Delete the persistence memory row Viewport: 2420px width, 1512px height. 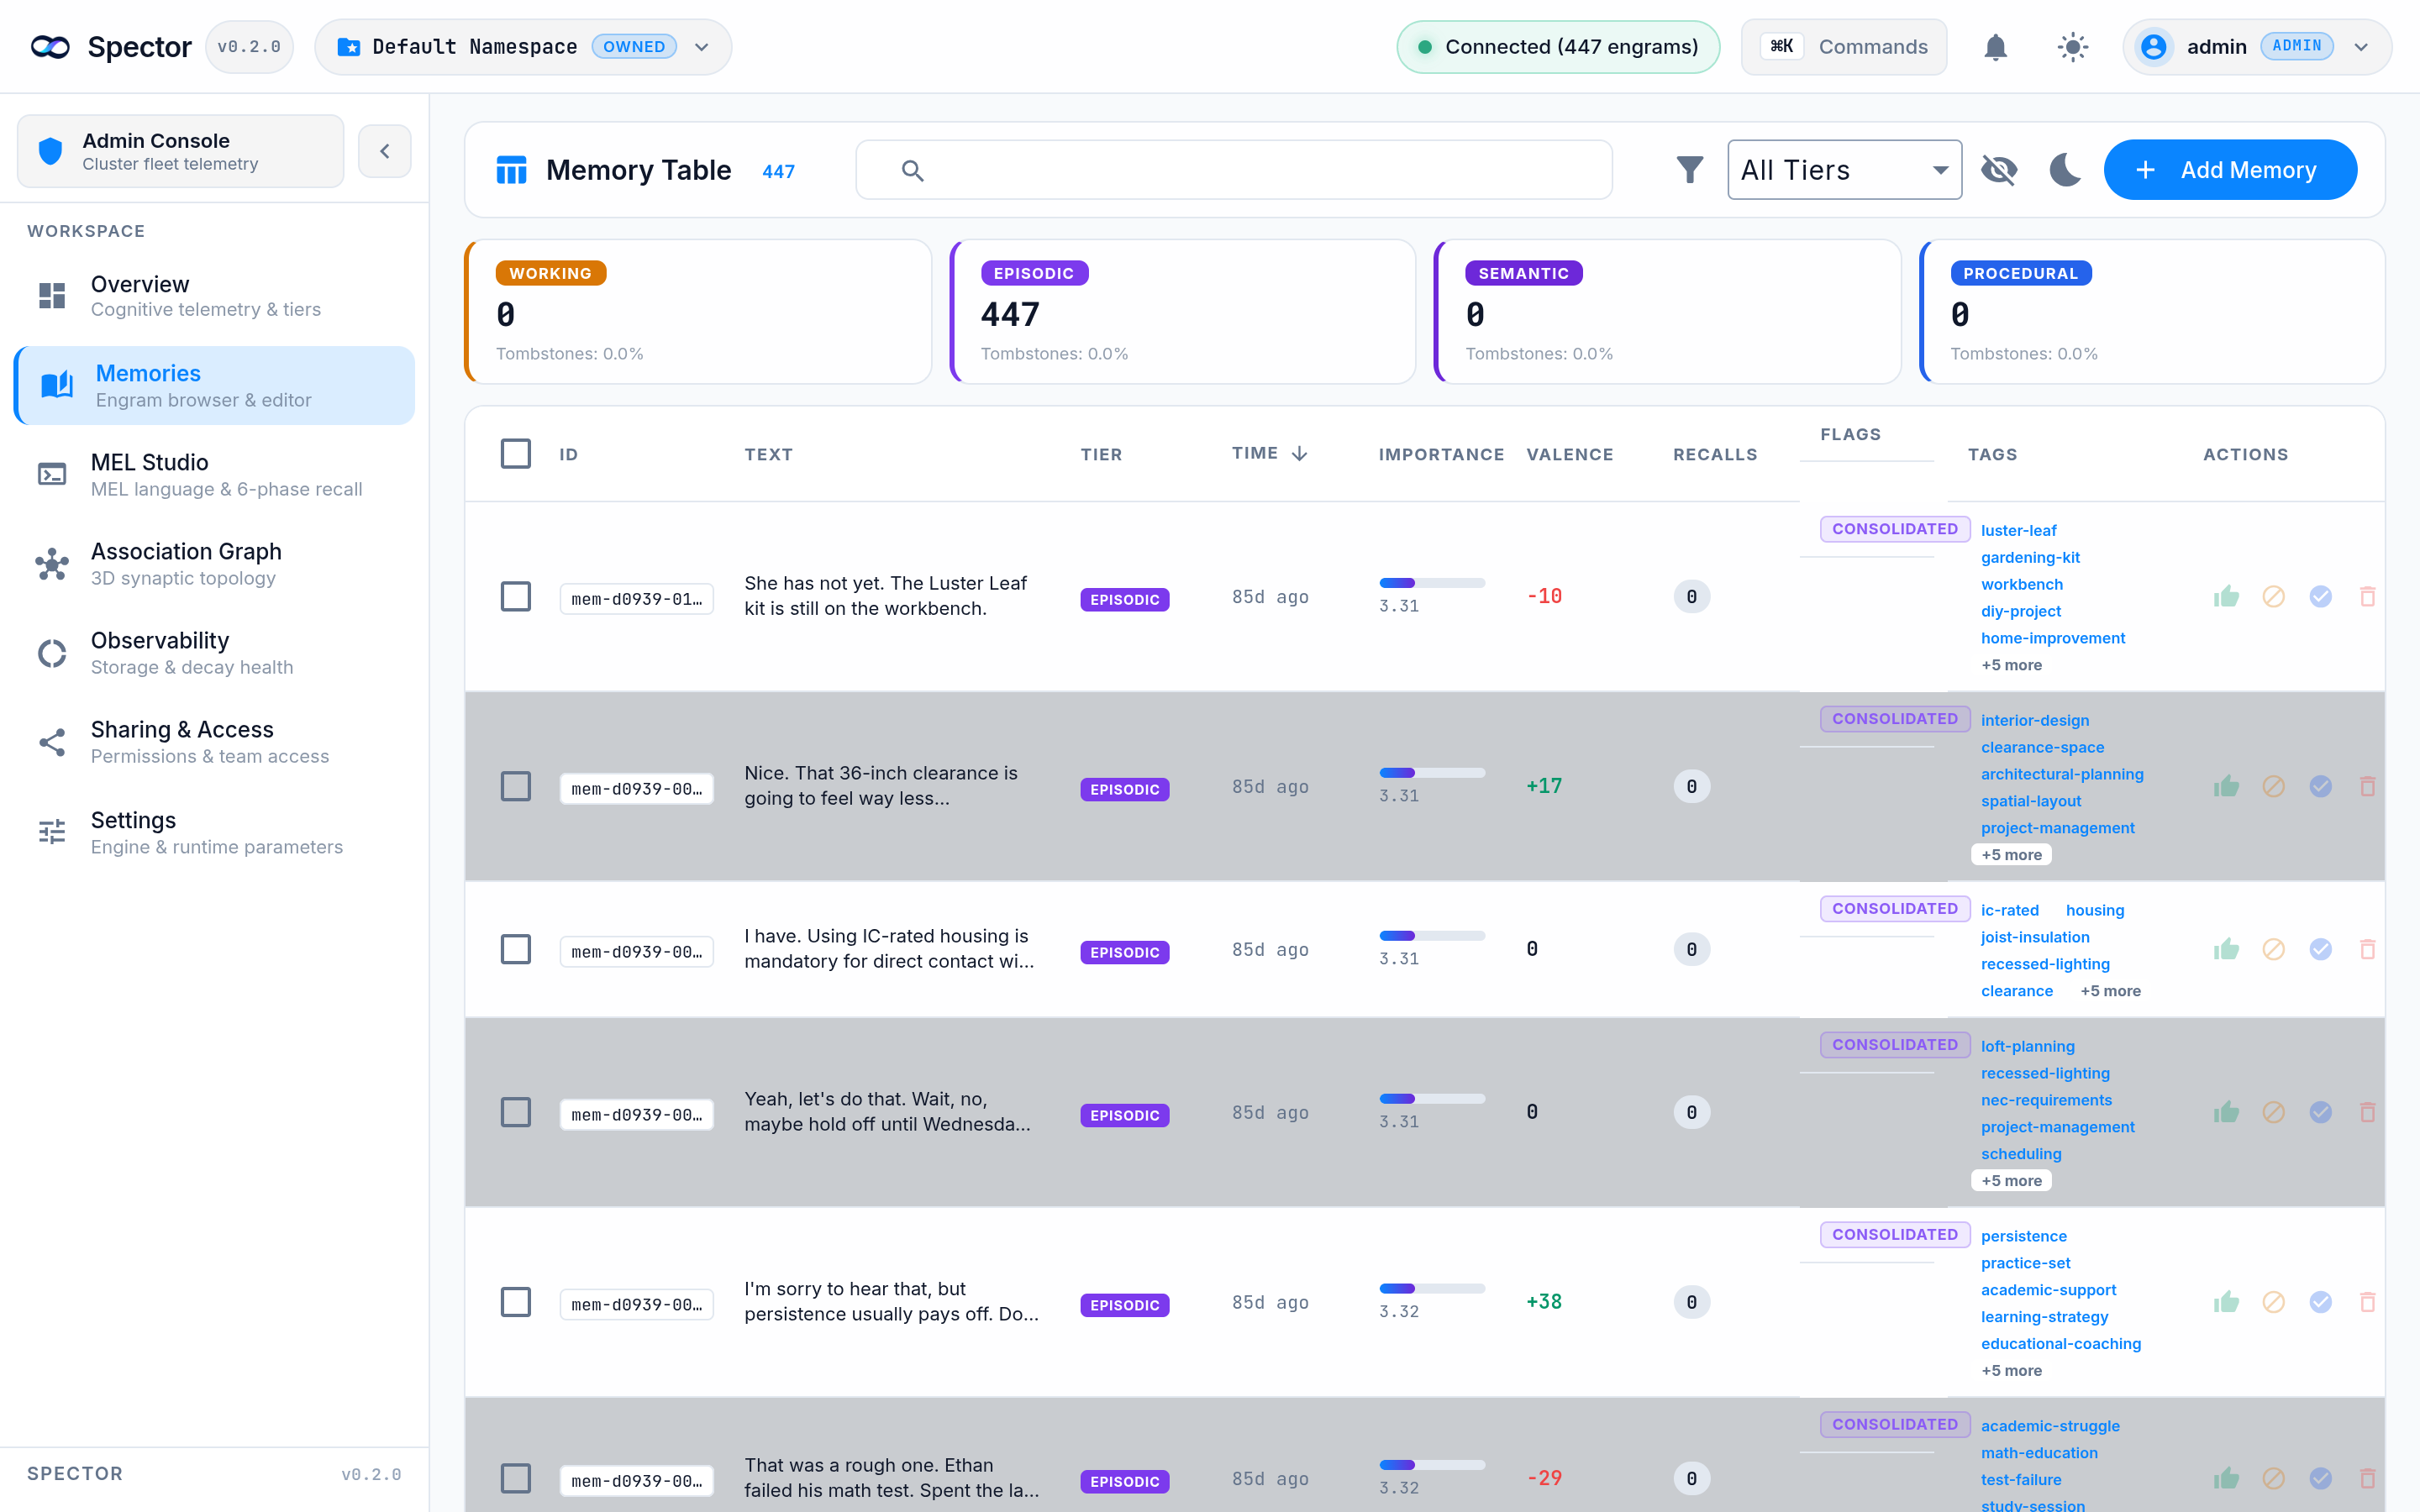pos(2367,1303)
